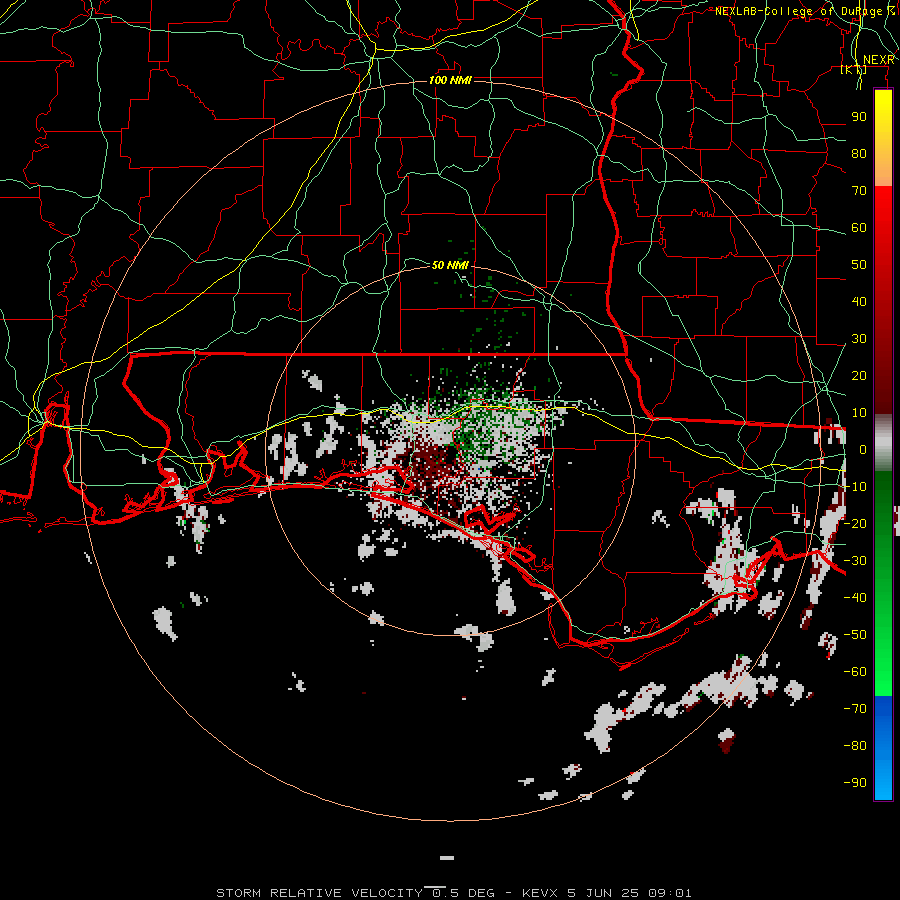The height and width of the screenshot is (900, 900).
Task: Select the -60 value on the velocity scale
Action: [855, 672]
